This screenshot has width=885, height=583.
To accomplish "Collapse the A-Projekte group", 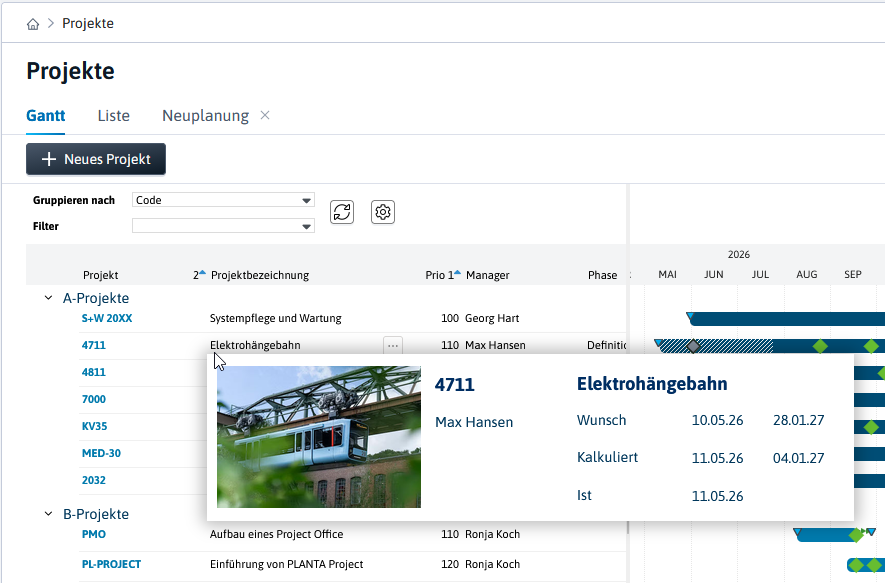I will [x=49, y=298].
